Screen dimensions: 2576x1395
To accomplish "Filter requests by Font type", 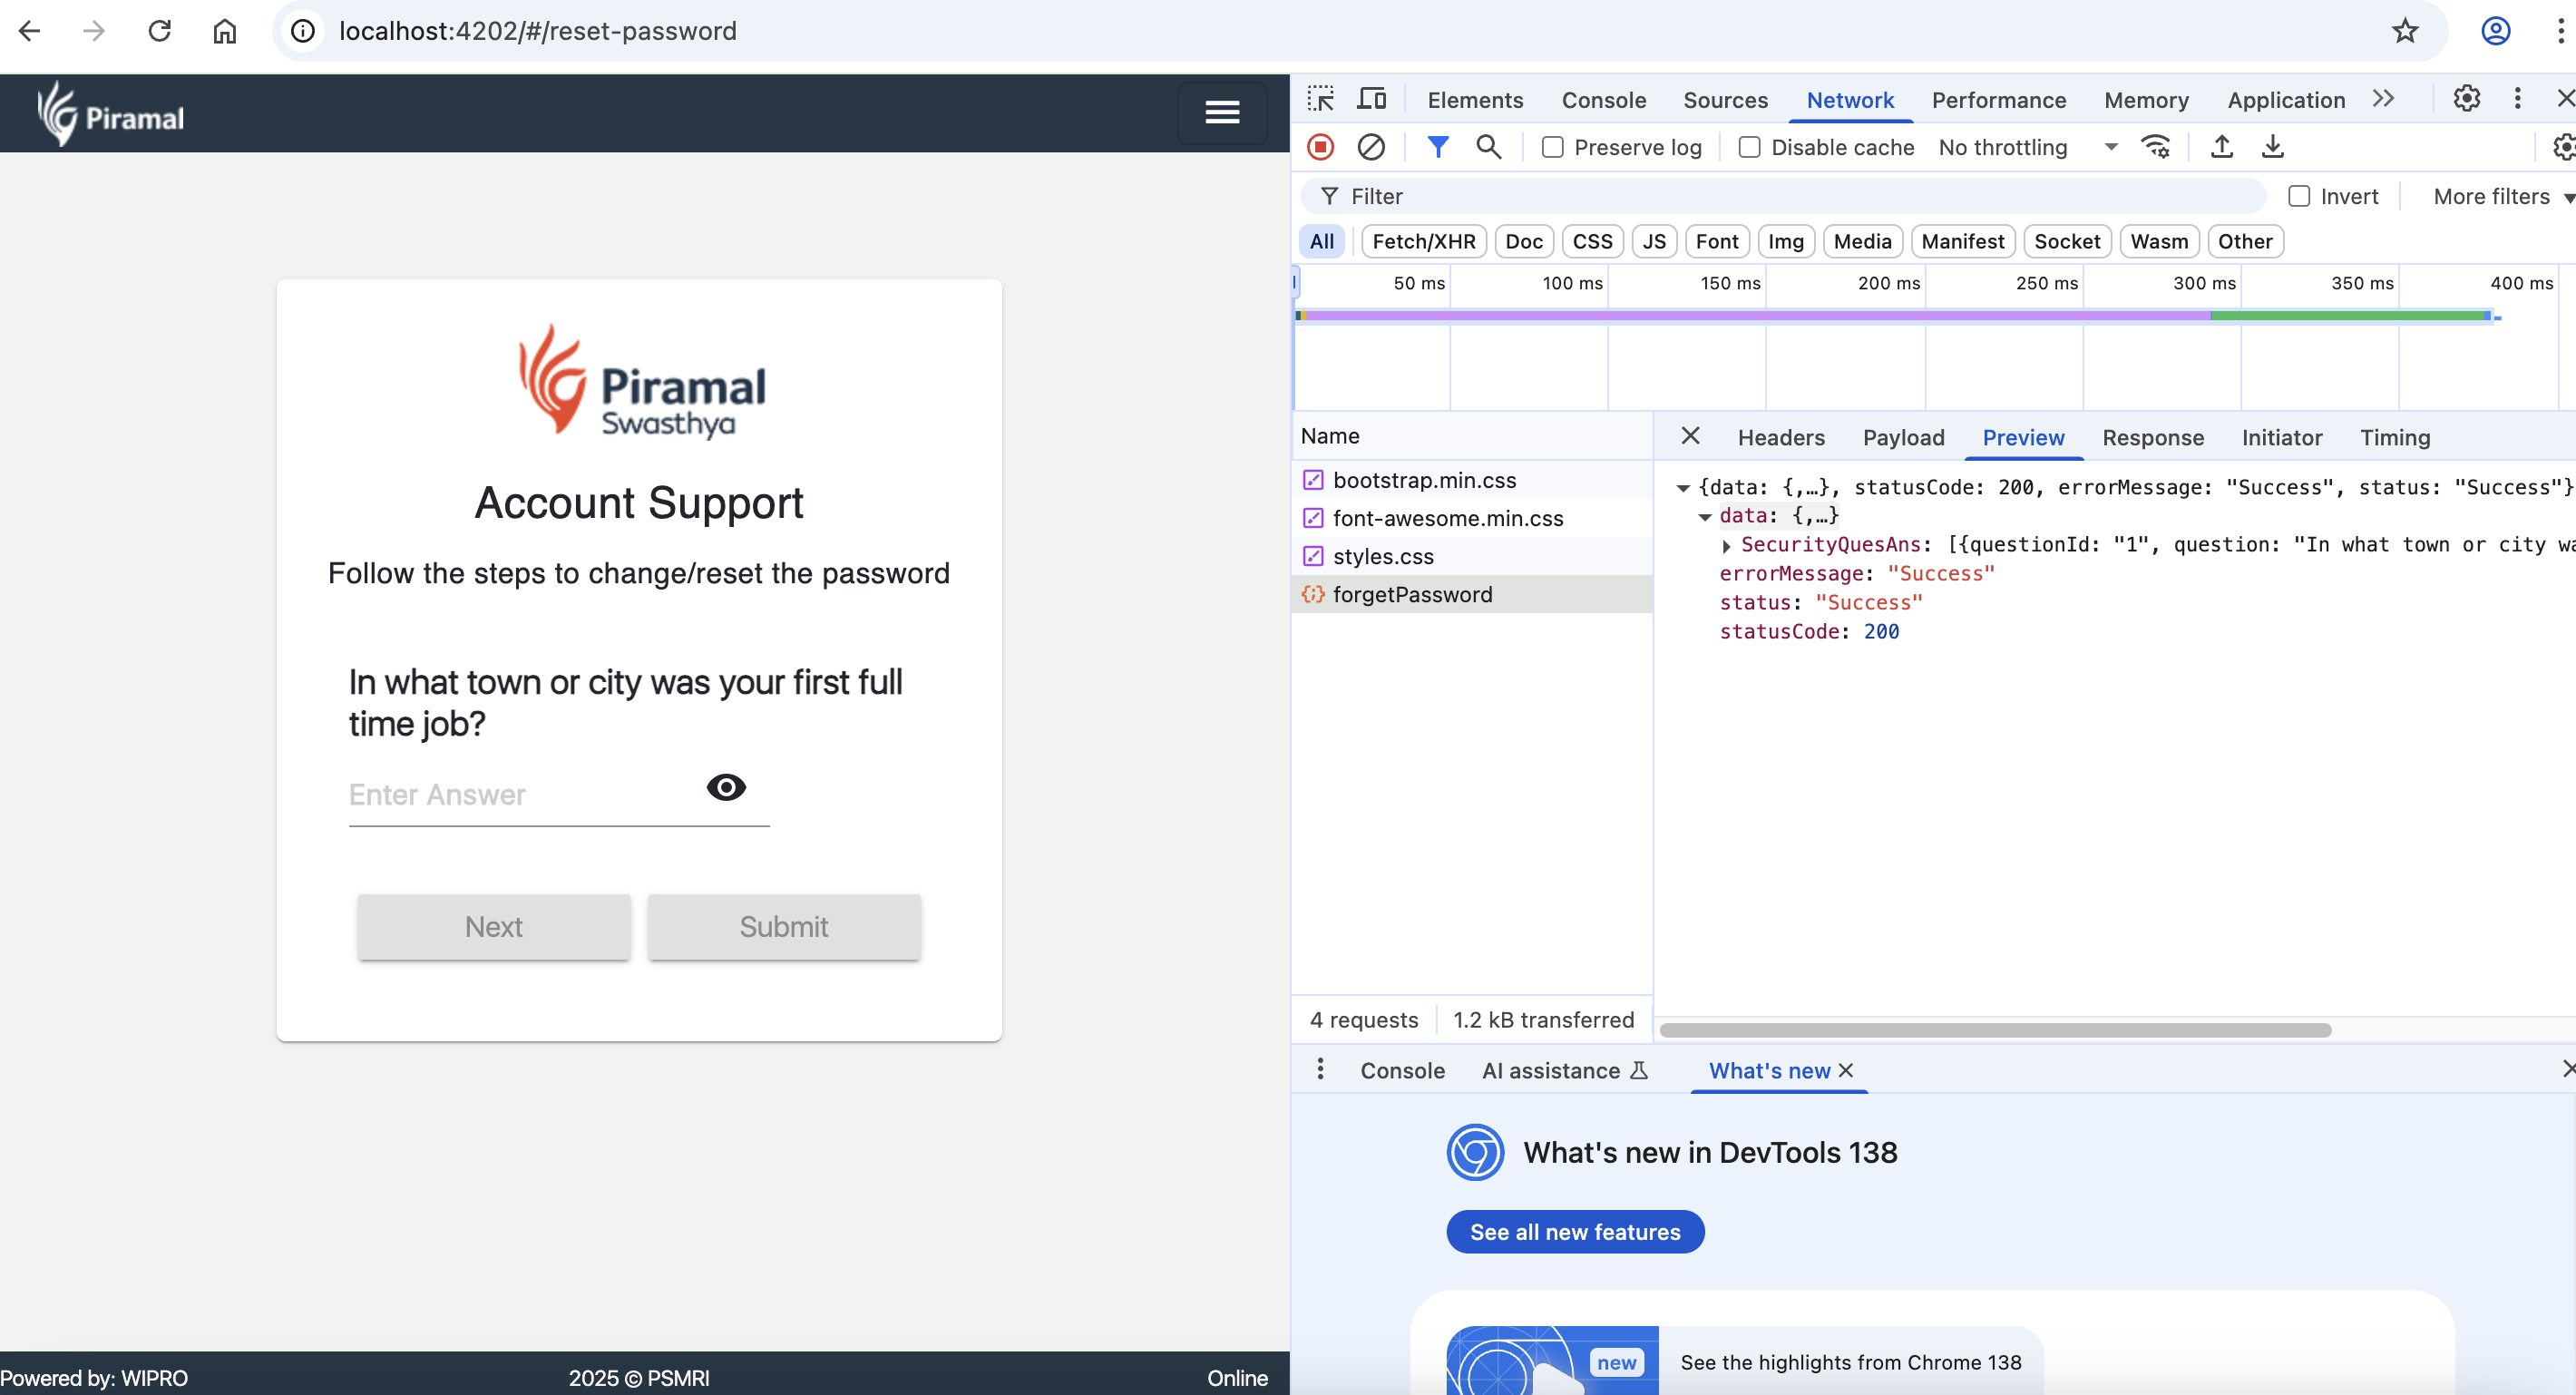I will [1717, 241].
